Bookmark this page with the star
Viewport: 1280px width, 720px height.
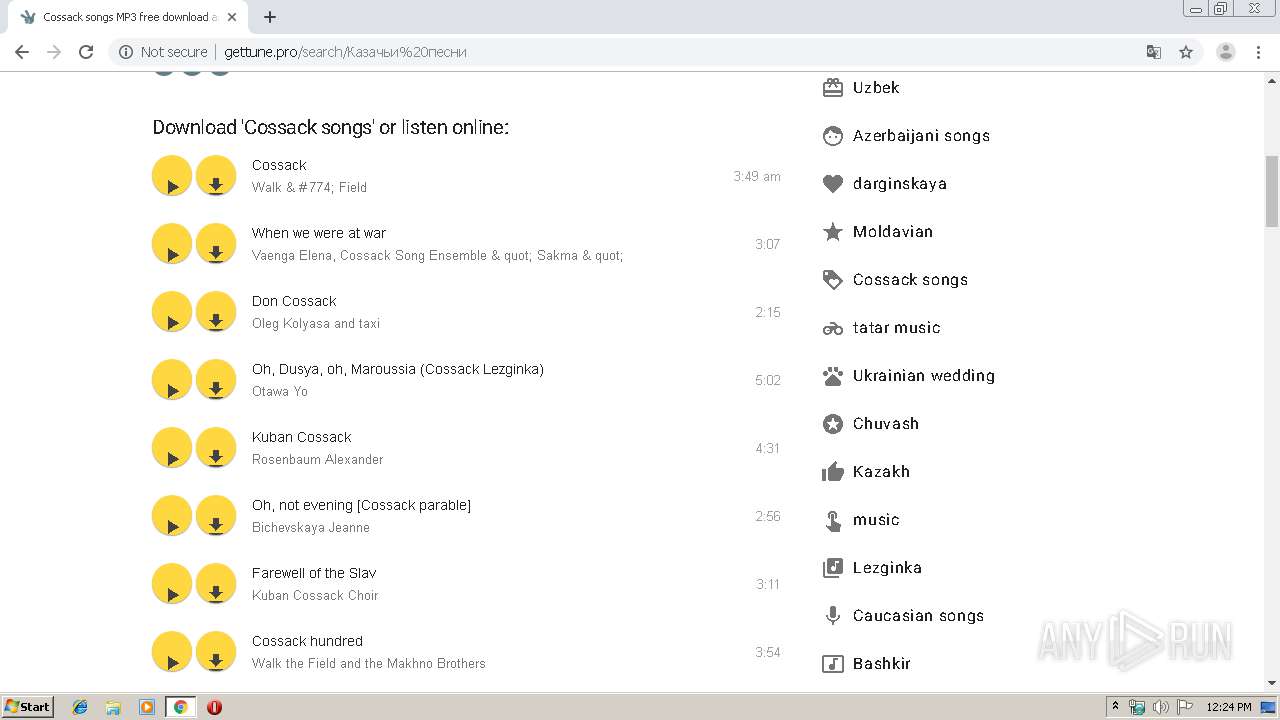(1186, 52)
